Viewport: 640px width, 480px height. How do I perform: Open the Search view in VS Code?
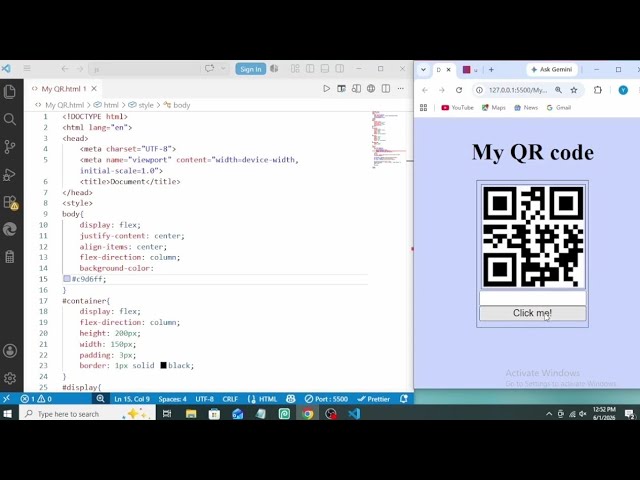[x=10, y=119]
